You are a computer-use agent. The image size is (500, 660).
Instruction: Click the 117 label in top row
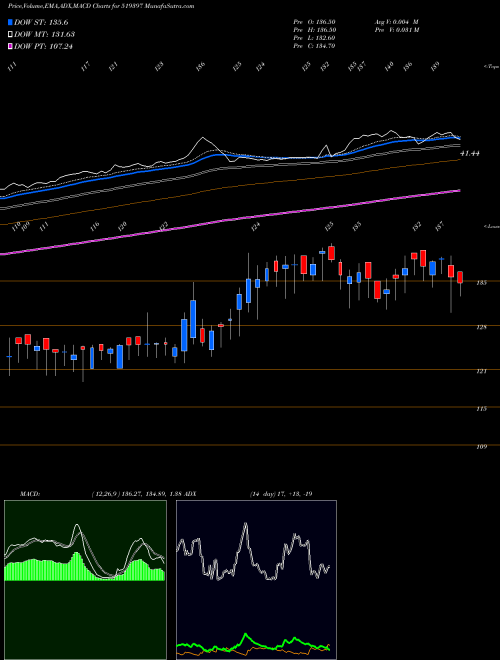[x=86, y=67]
